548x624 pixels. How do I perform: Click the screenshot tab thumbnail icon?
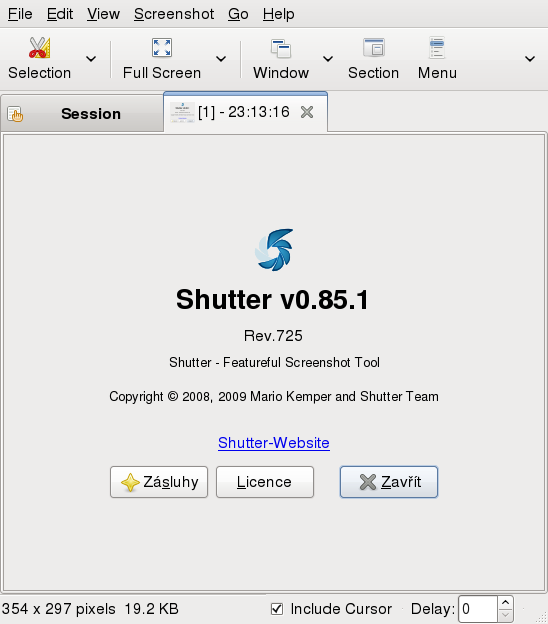point(182,112)
